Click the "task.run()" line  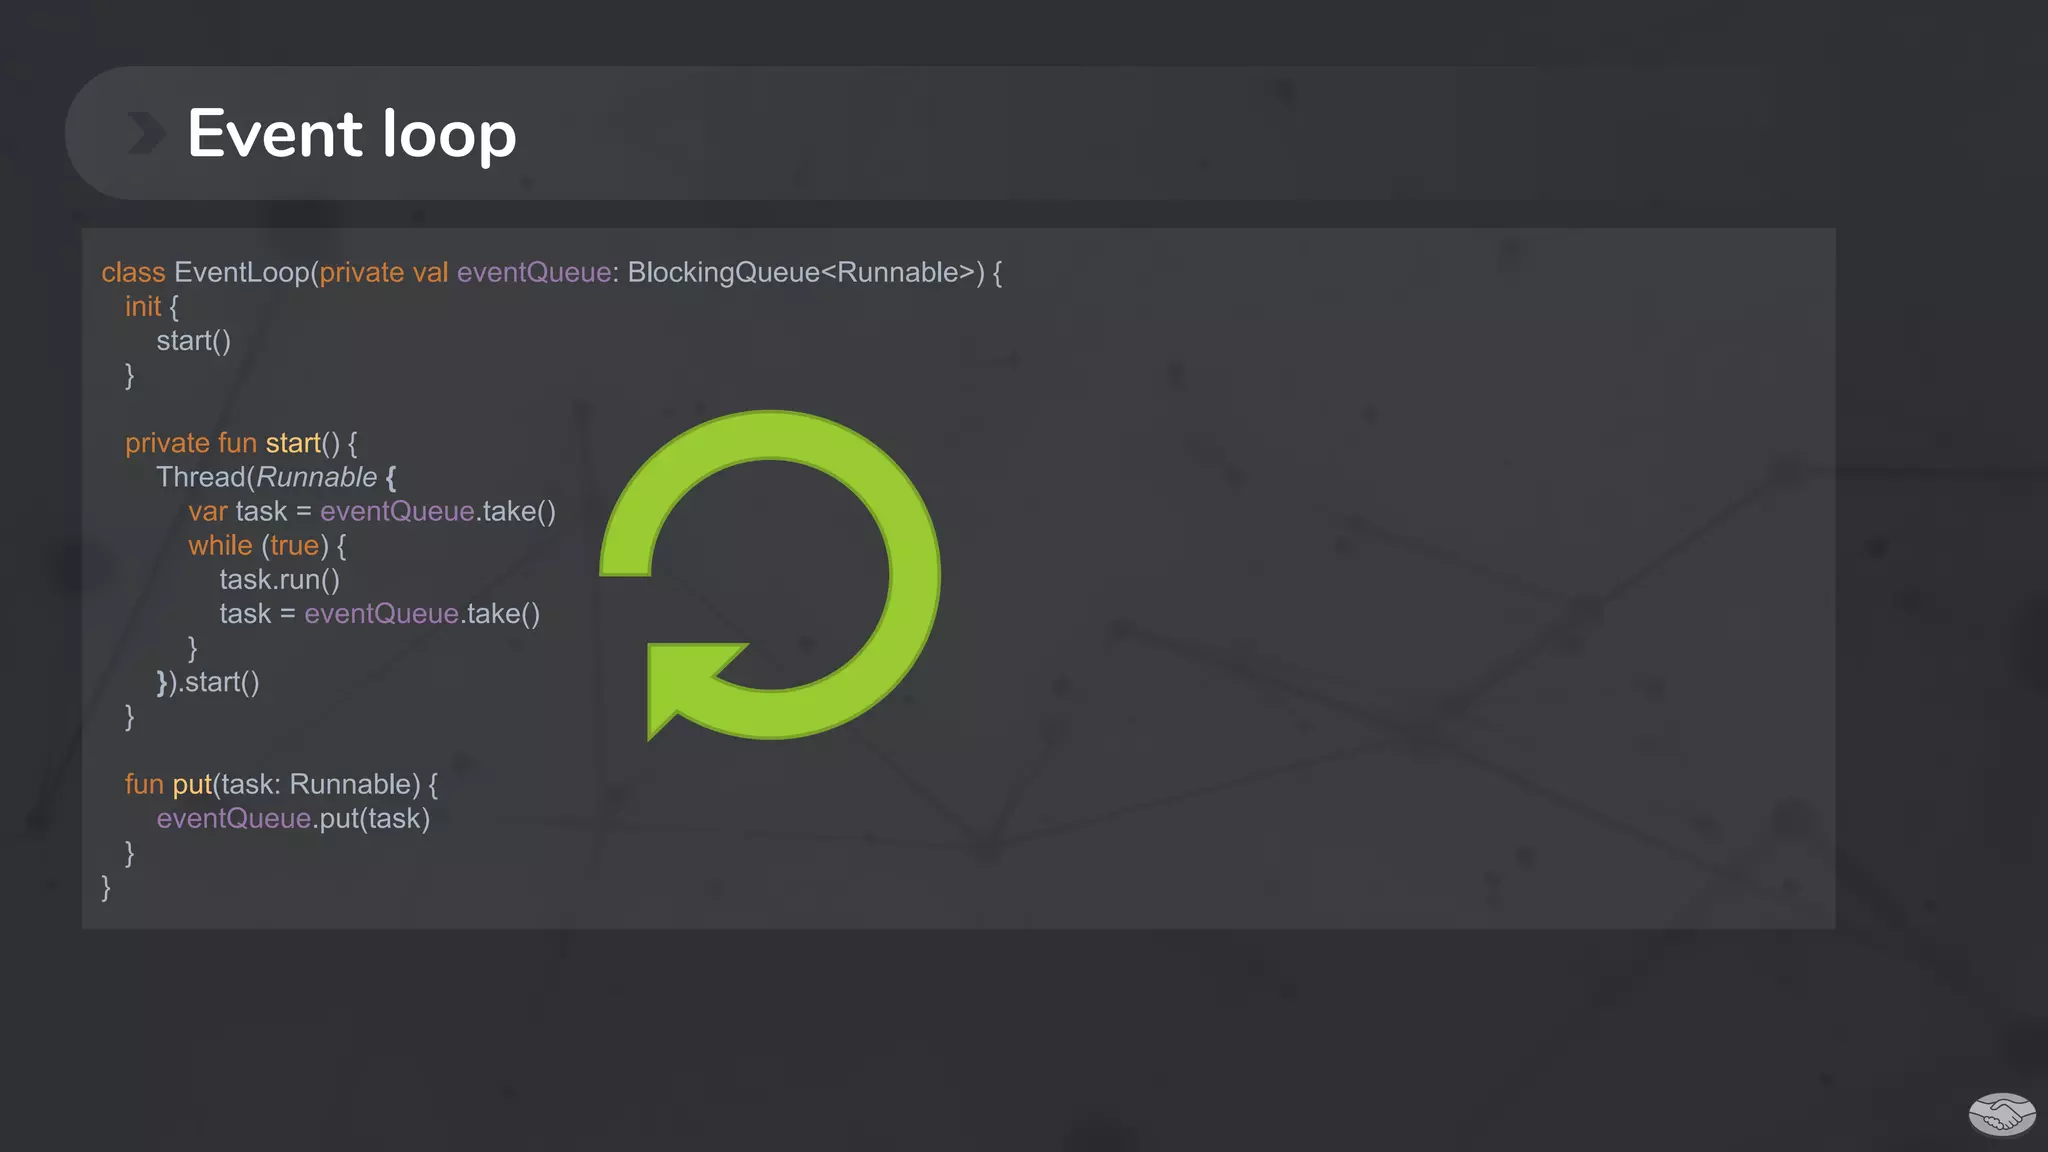[x=280, y=579]
